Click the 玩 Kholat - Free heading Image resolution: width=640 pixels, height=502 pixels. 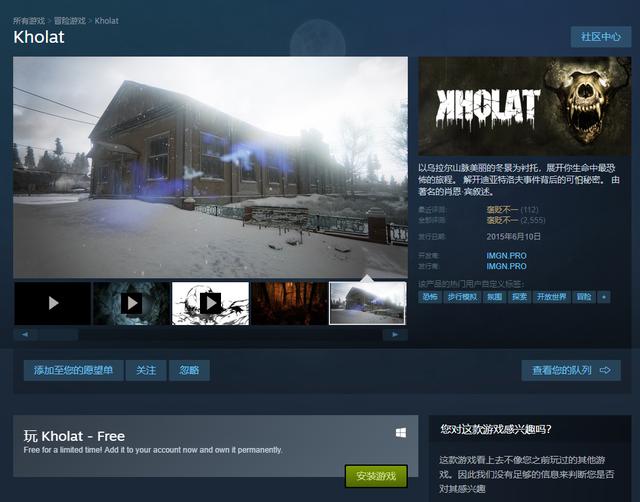pyautogui.click(x=74, y=436)
